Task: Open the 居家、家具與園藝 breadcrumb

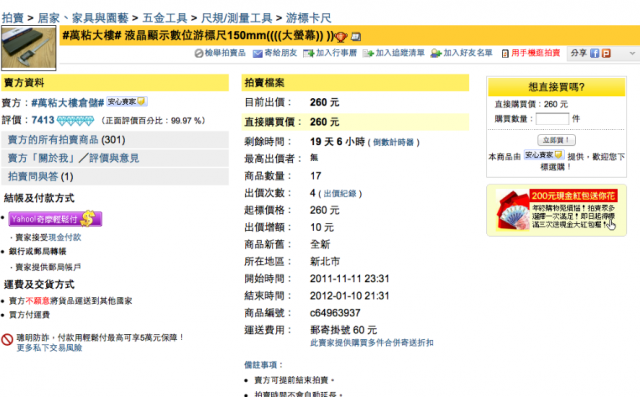Action: click(83, 18)
